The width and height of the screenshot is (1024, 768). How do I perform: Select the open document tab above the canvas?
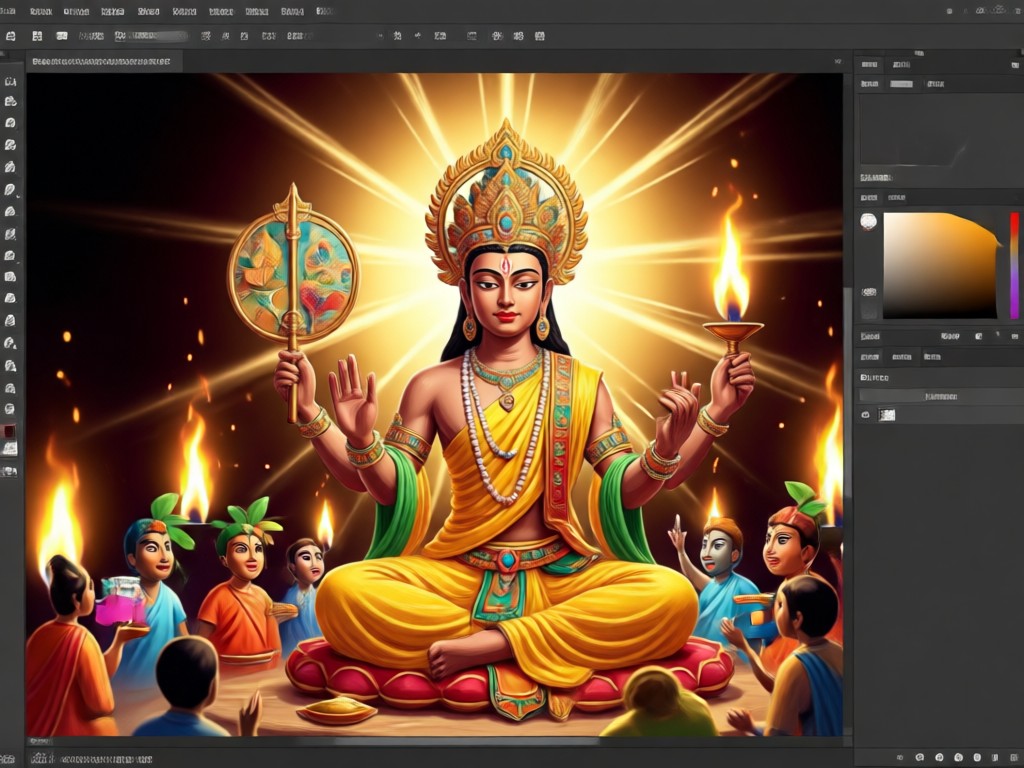point(102,61)
